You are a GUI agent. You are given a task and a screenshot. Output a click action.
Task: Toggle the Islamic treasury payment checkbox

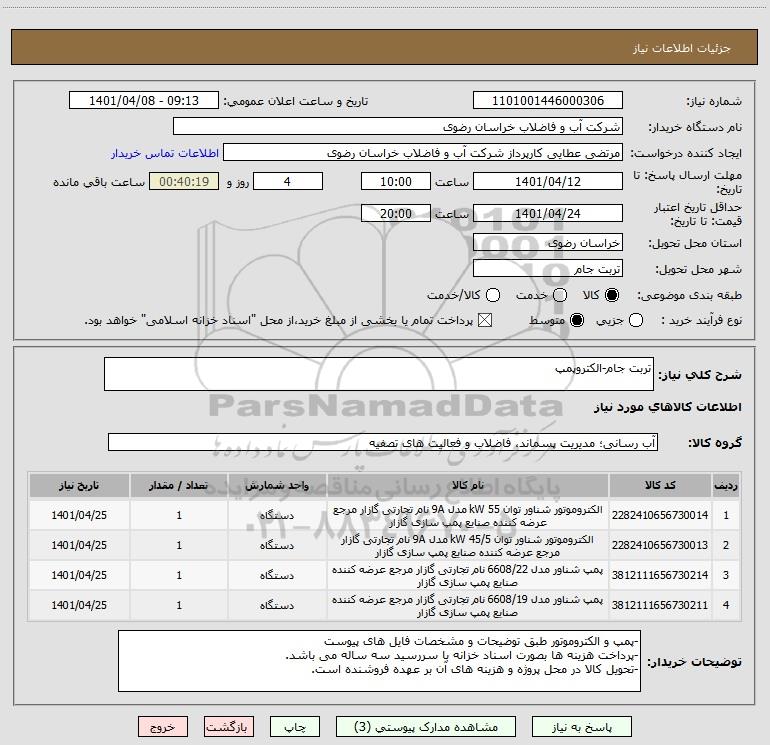[485, 320]
